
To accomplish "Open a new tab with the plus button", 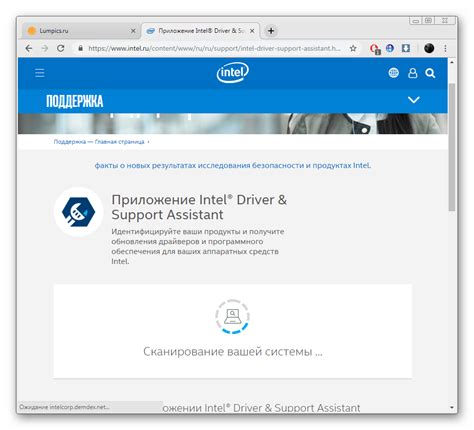I will tap(271, 31).
